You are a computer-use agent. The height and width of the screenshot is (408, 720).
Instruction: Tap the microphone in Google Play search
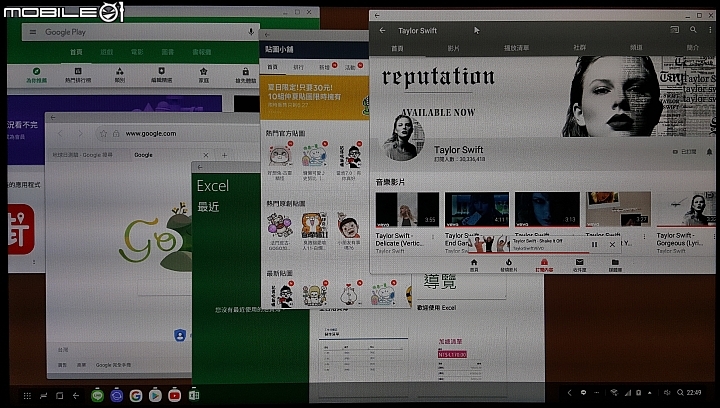(251, 32)
